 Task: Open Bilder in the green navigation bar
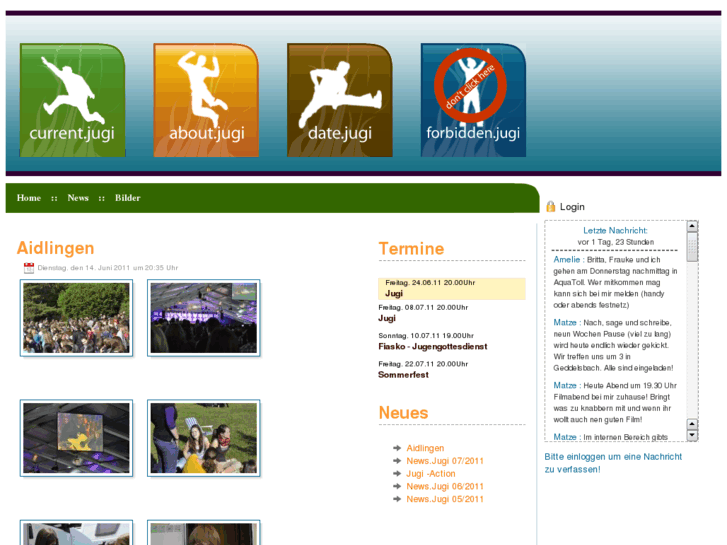pos(128,198)
